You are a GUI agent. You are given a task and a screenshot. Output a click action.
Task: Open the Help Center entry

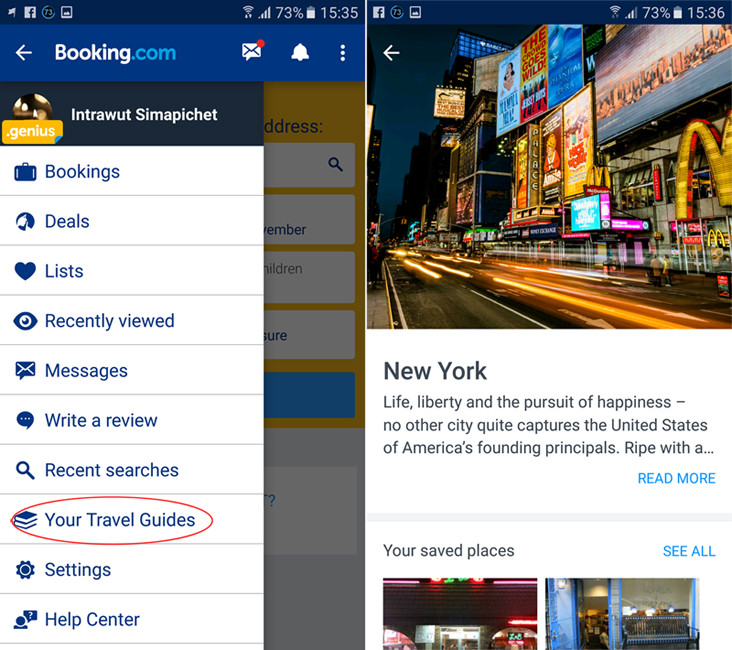point(132,620)
